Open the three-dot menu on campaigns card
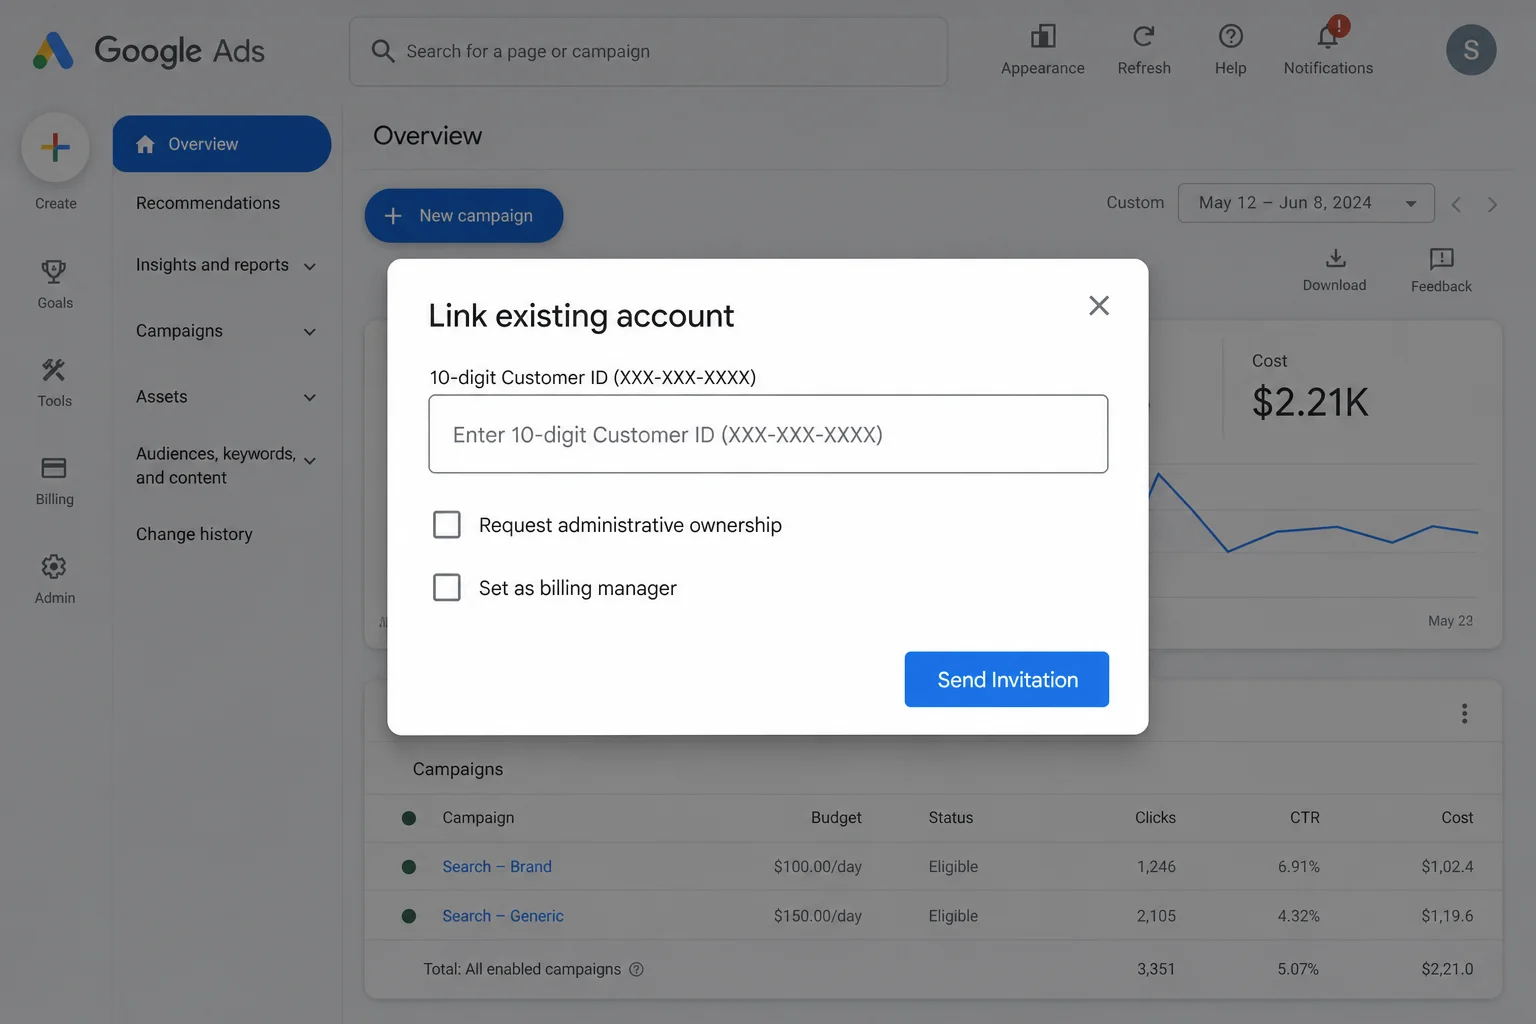1536x1024 pixels. [x=1464, y=713]
